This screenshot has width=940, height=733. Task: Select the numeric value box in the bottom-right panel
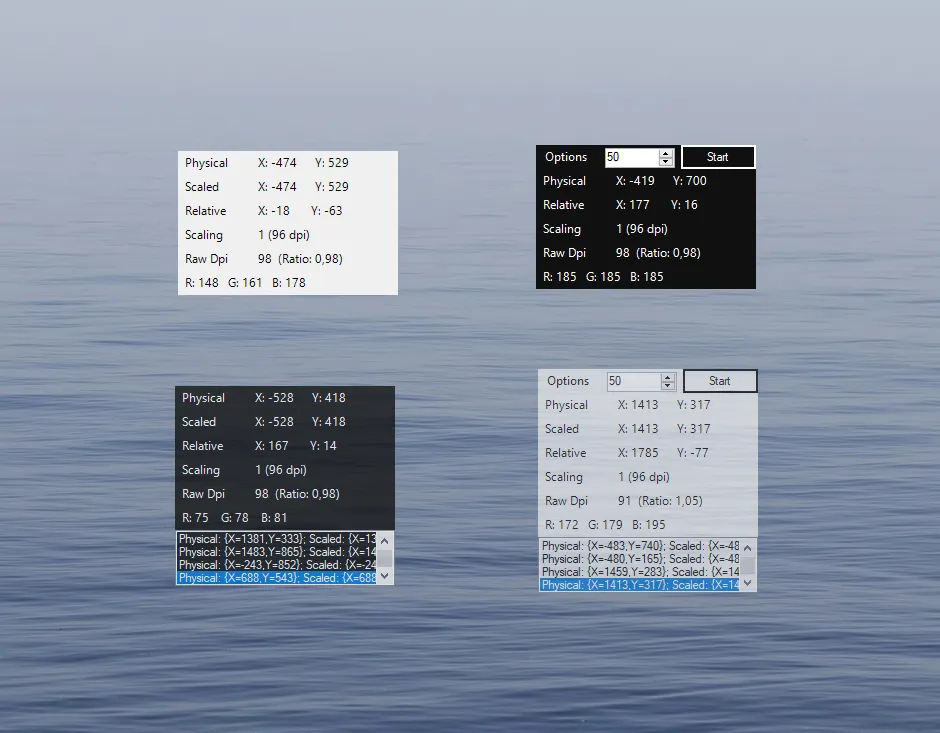click(632, 381)
